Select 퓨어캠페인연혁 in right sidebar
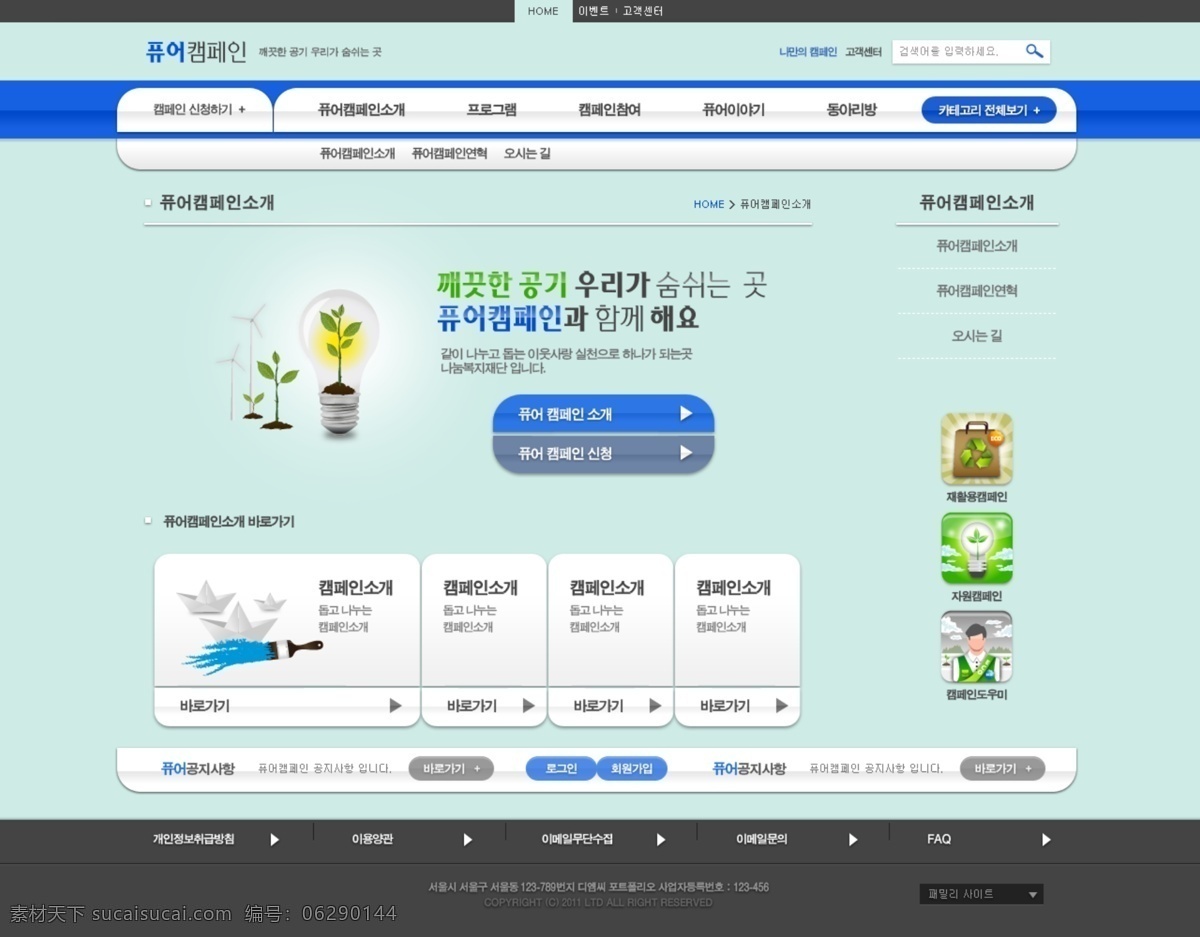Screen dimensions: 1200x937 tap(977, 291)
